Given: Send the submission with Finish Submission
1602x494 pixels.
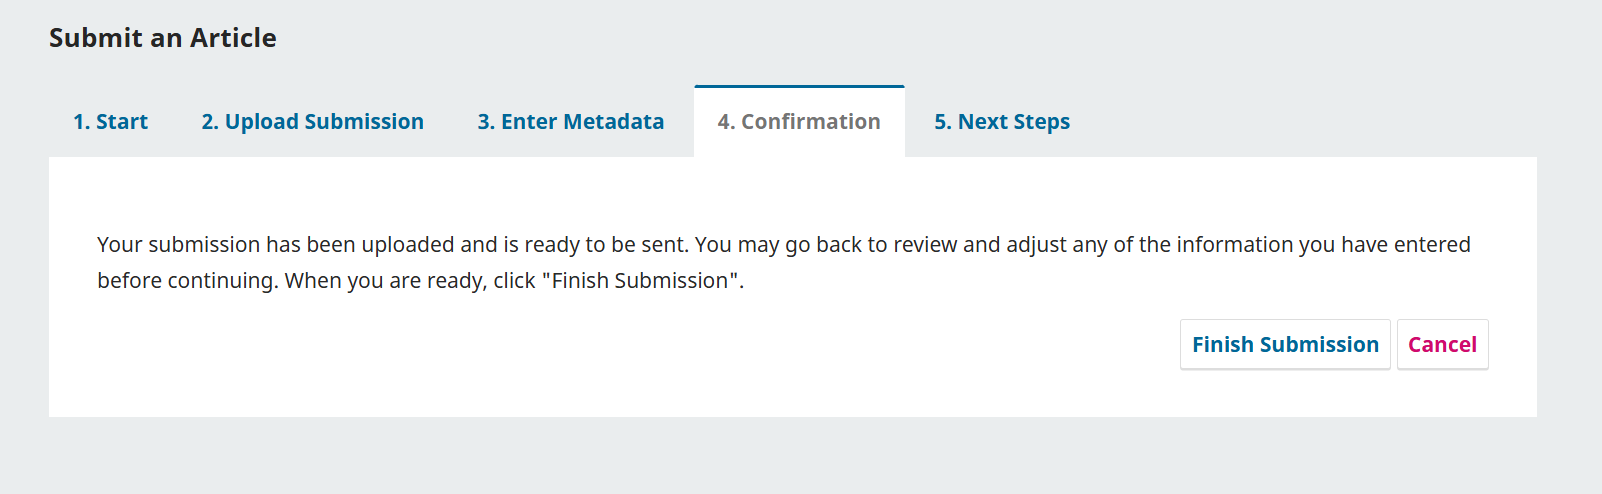Looking at the screenshot, I should (1285, 345).
